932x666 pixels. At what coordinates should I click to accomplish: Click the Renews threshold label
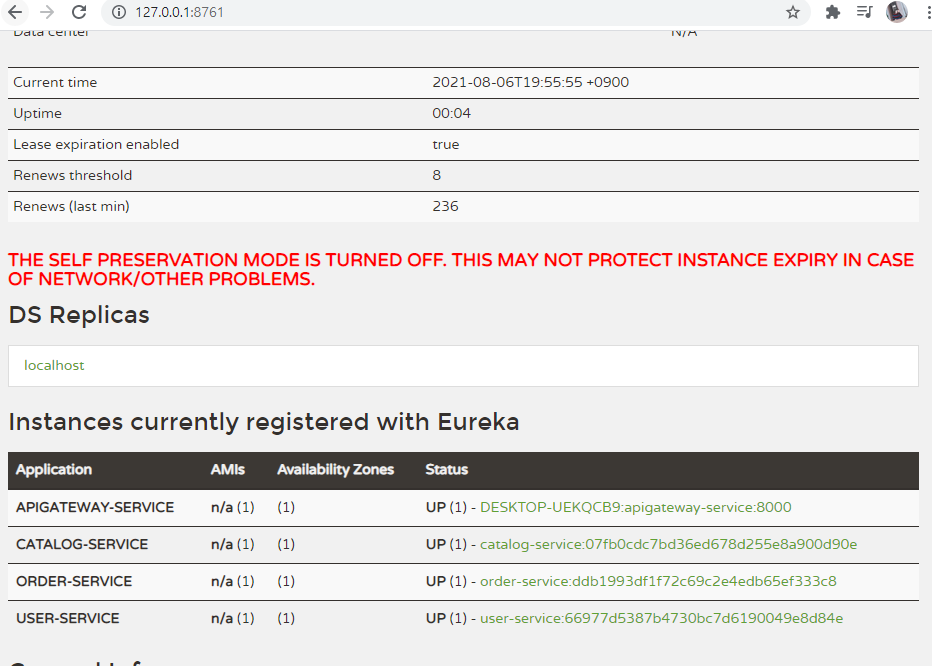(x=73, y=175)
